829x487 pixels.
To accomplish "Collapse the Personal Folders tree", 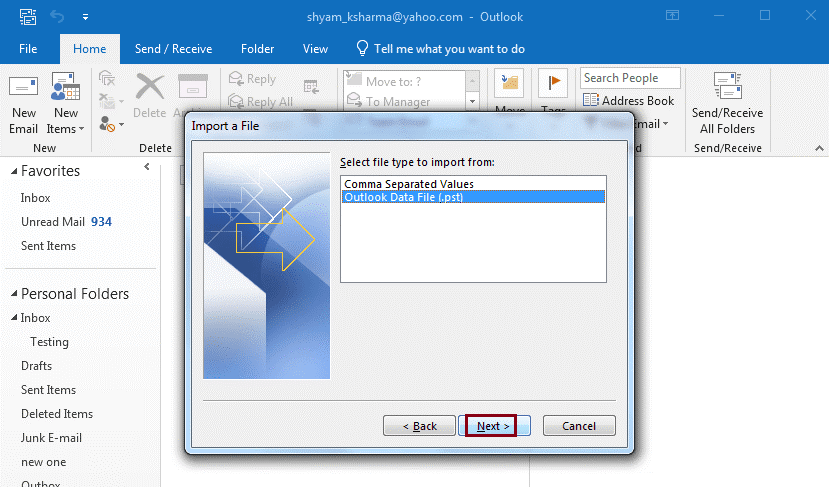I will [14, 293].
